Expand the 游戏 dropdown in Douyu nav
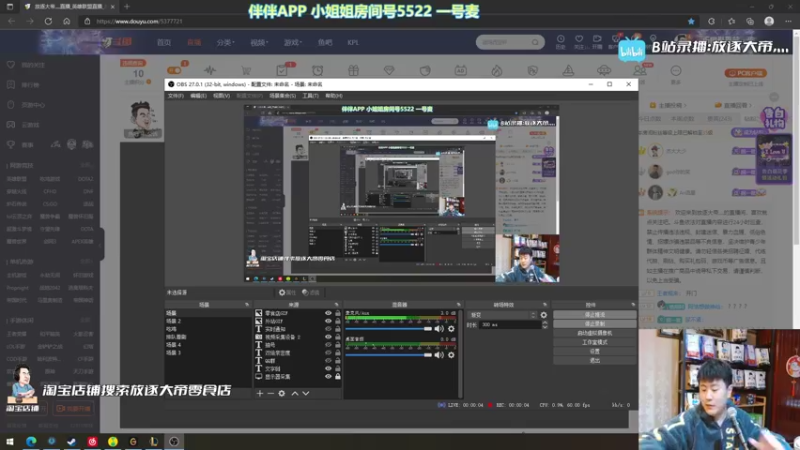Image resolution: width=800 pixels, height=450 pixels. [293, 42]
